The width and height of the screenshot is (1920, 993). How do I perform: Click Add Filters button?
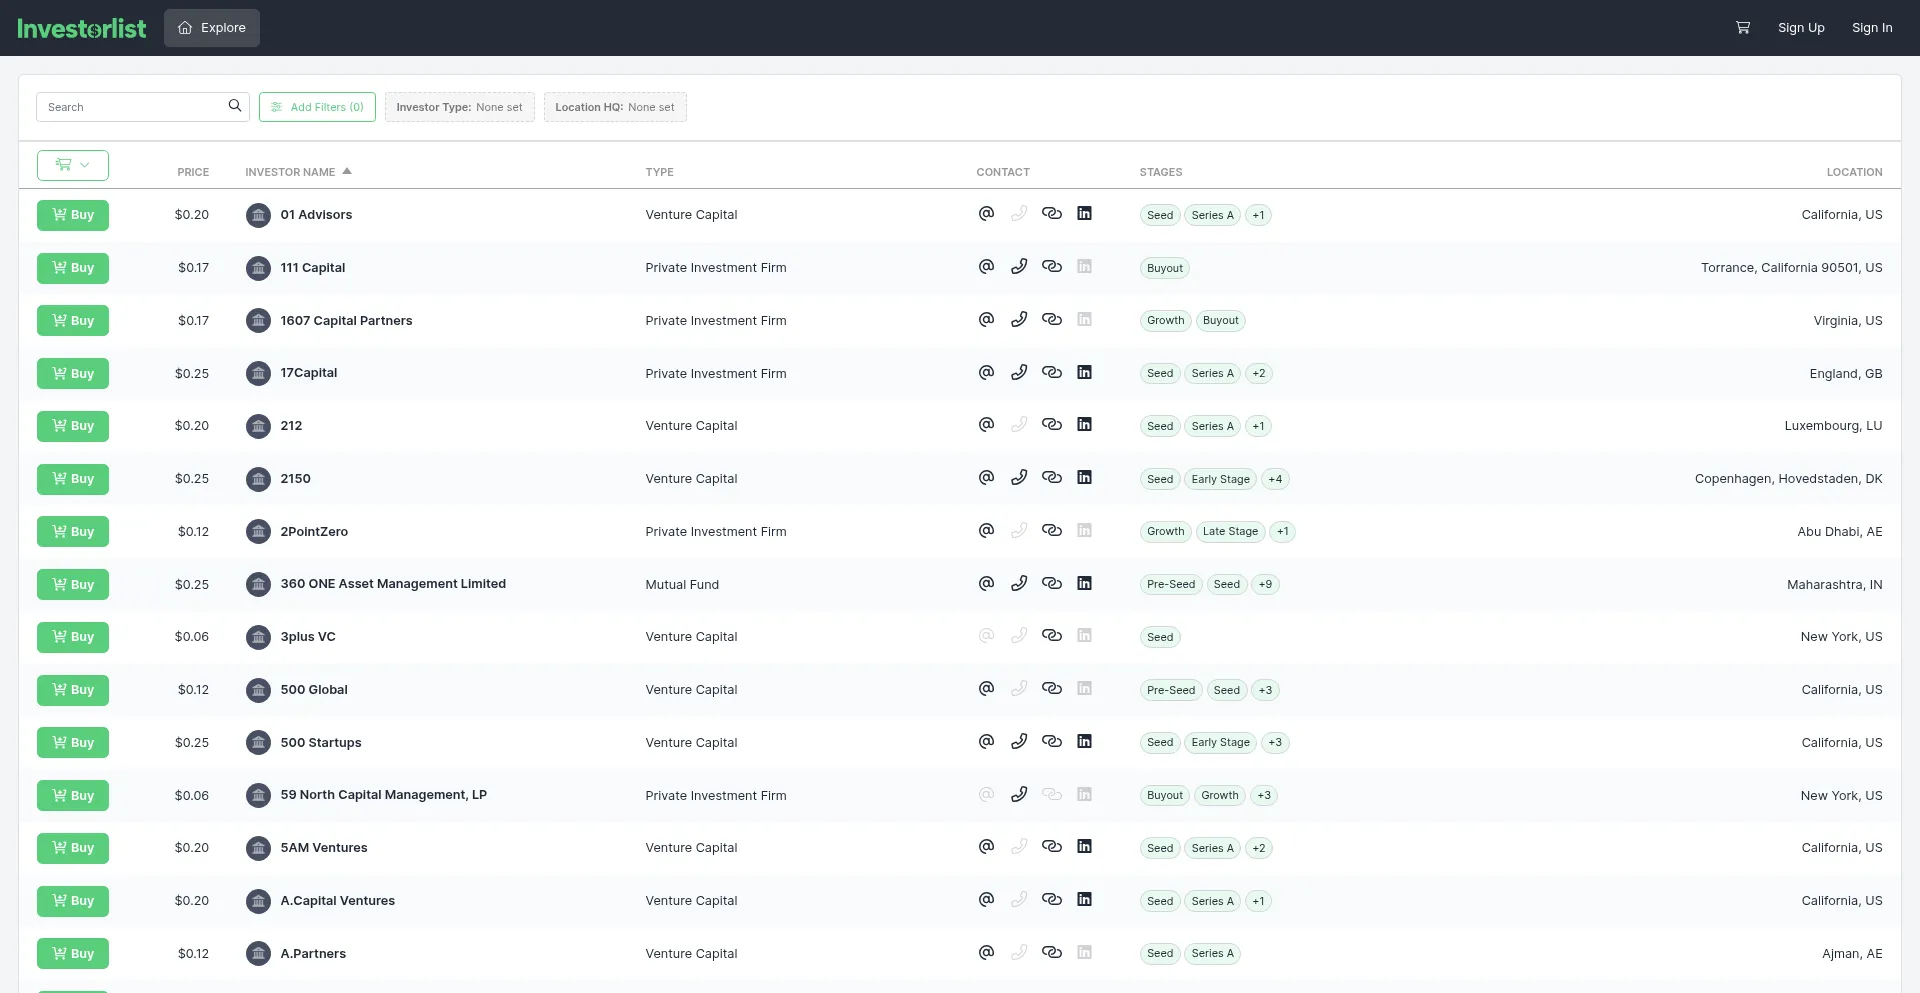[317, 107]
